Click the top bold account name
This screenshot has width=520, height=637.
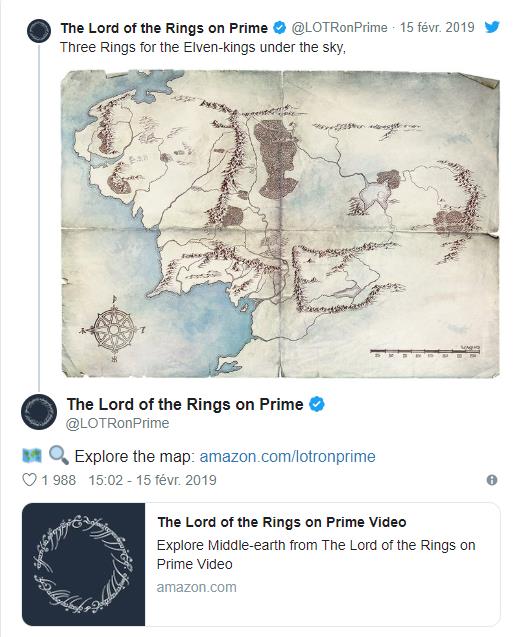pos(164,28)
